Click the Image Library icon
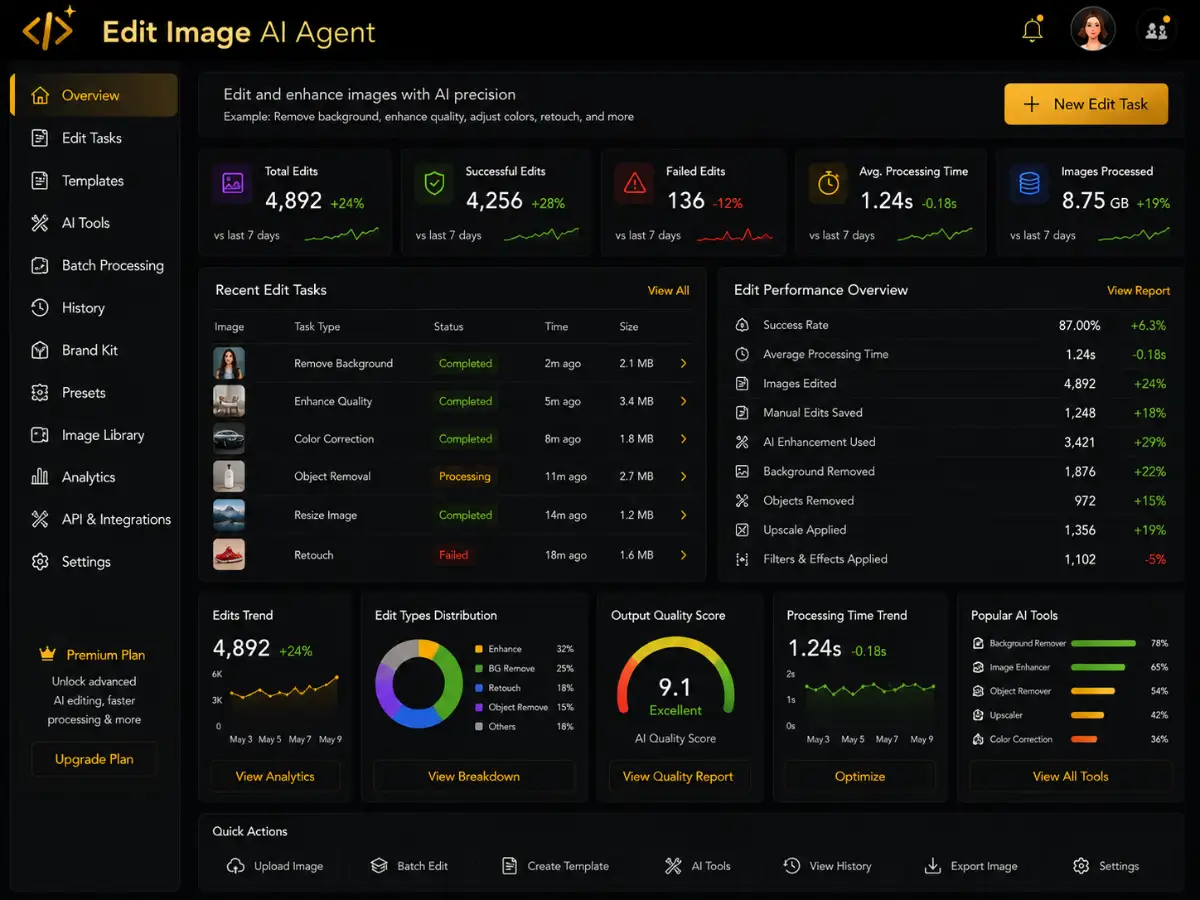This screenshot has width=1200, height=900. click(40, 435)
